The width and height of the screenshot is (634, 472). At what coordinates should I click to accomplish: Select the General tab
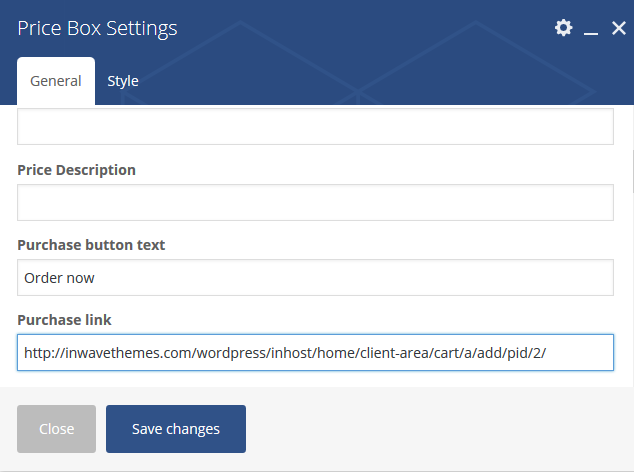[56, 81]
